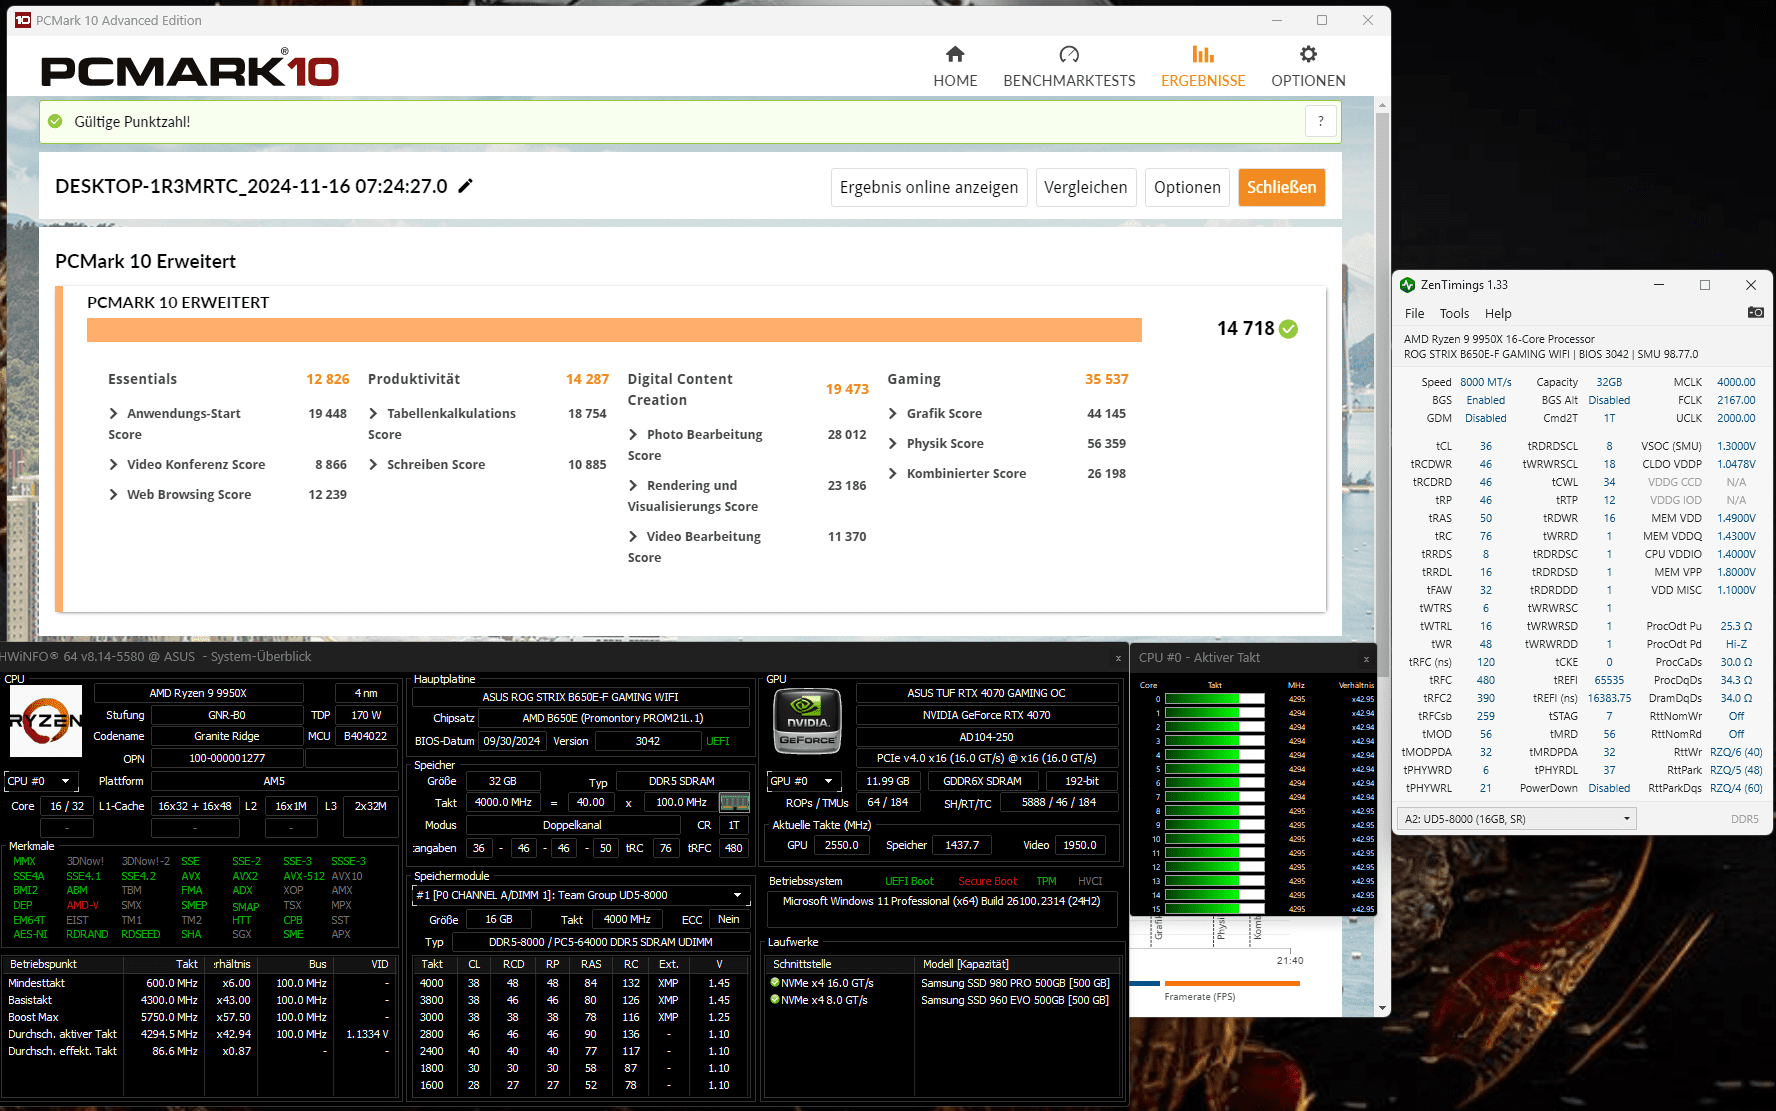Click ZenTimings screenshot camera icon

pos(1755,313)
